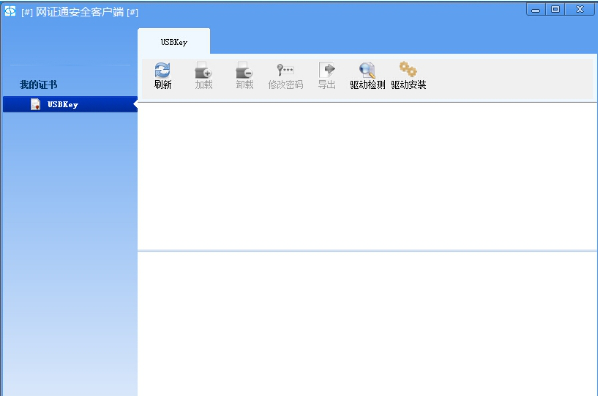Minimize the 网证通安全客户端 window

coord(536,10)
